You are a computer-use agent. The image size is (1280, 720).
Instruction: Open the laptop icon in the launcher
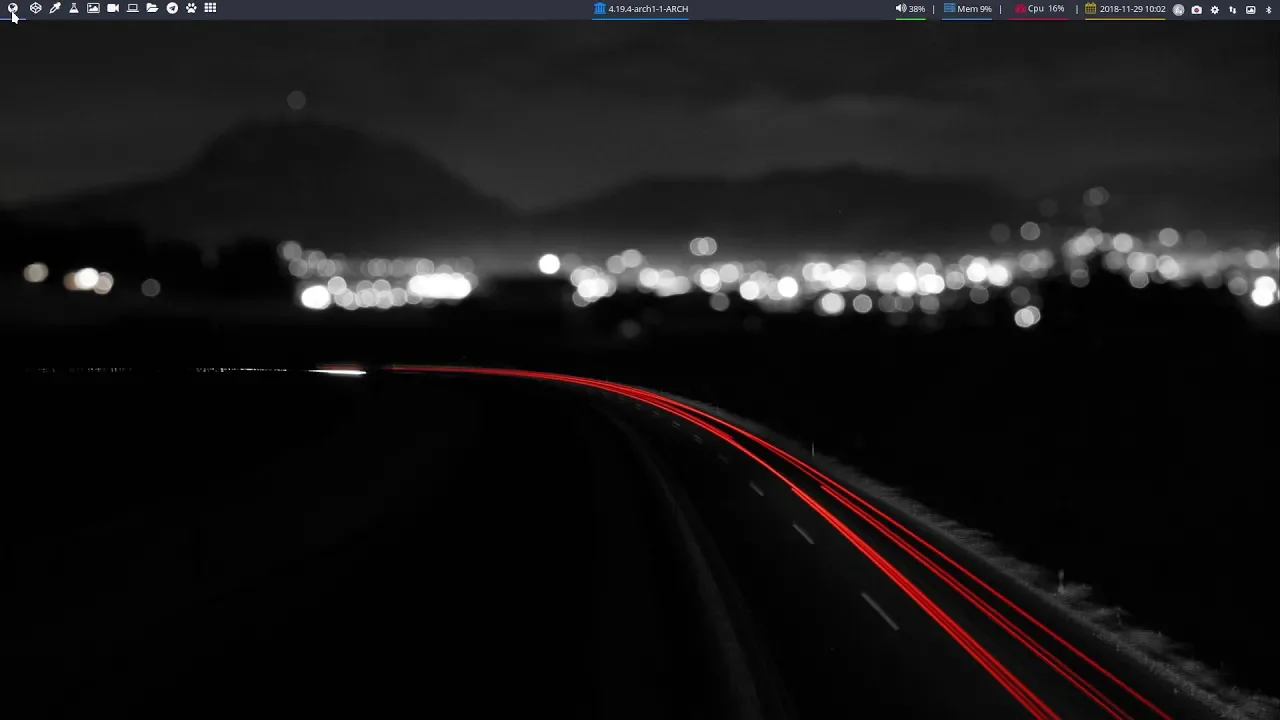132,8
